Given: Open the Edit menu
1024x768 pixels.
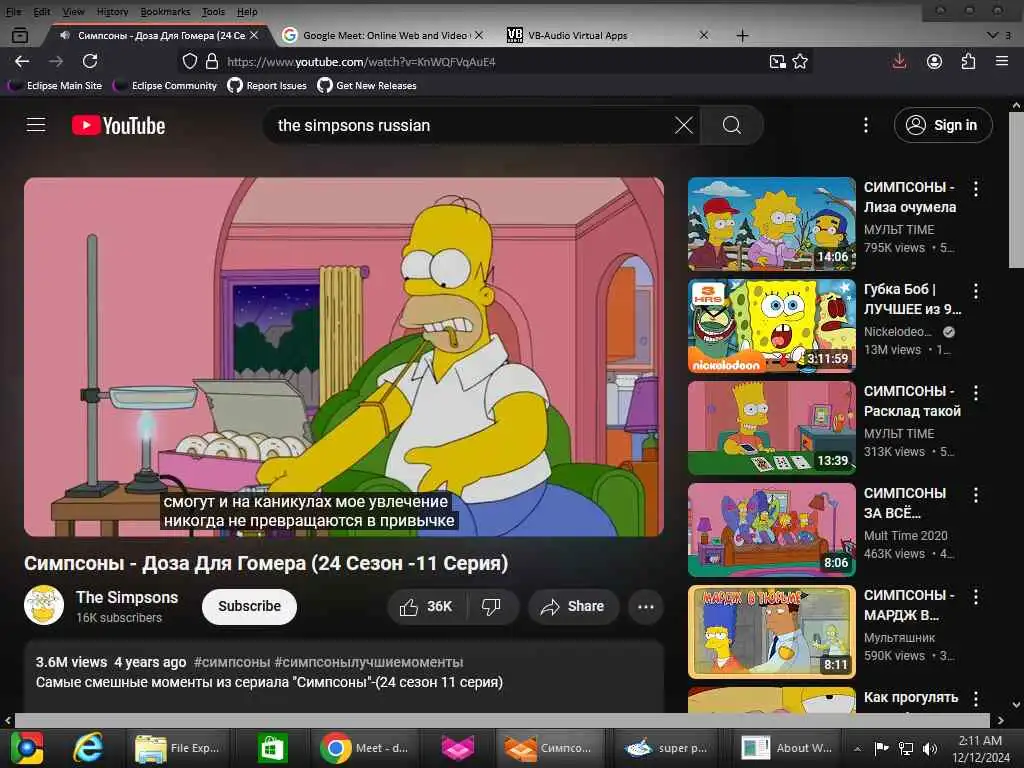Looking at the screenshot, I should (x=42, y=12).
